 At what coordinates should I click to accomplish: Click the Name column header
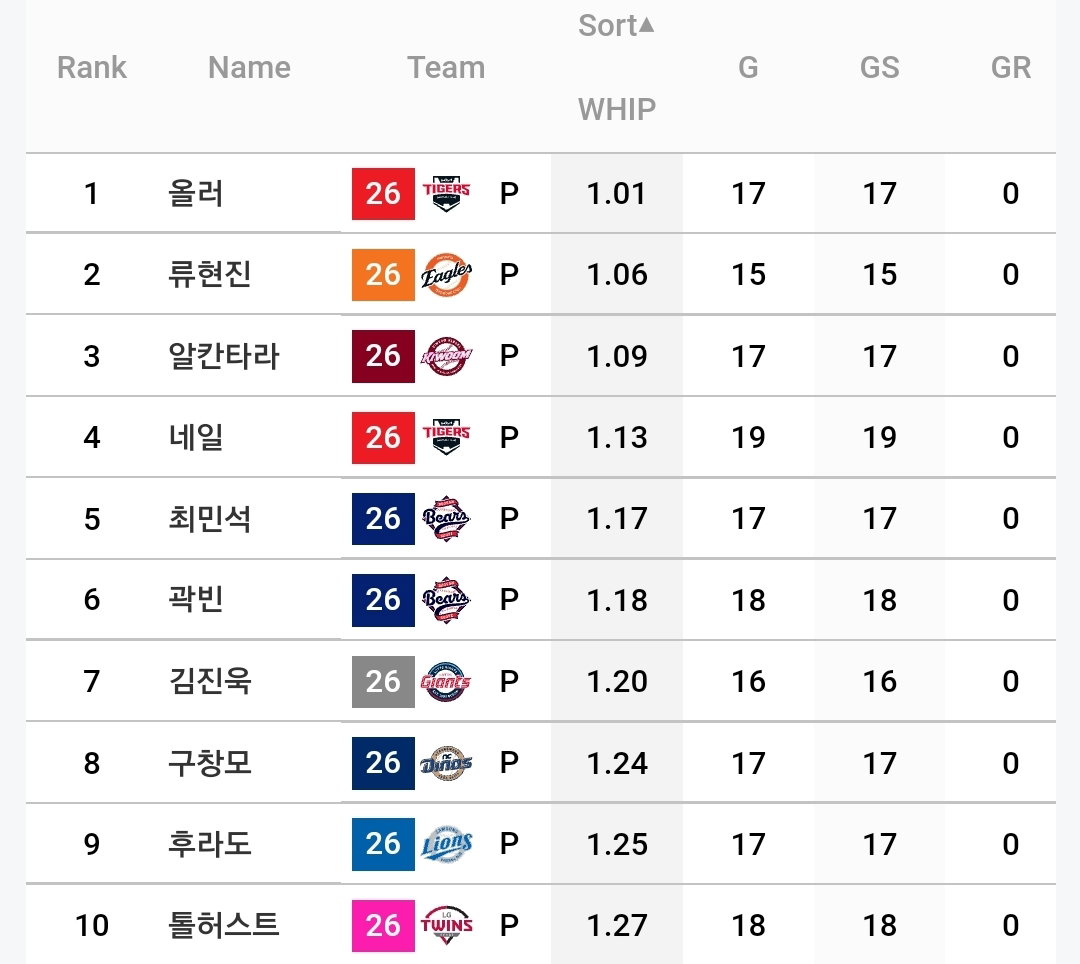pyautogui.click(x=249, y=67)
